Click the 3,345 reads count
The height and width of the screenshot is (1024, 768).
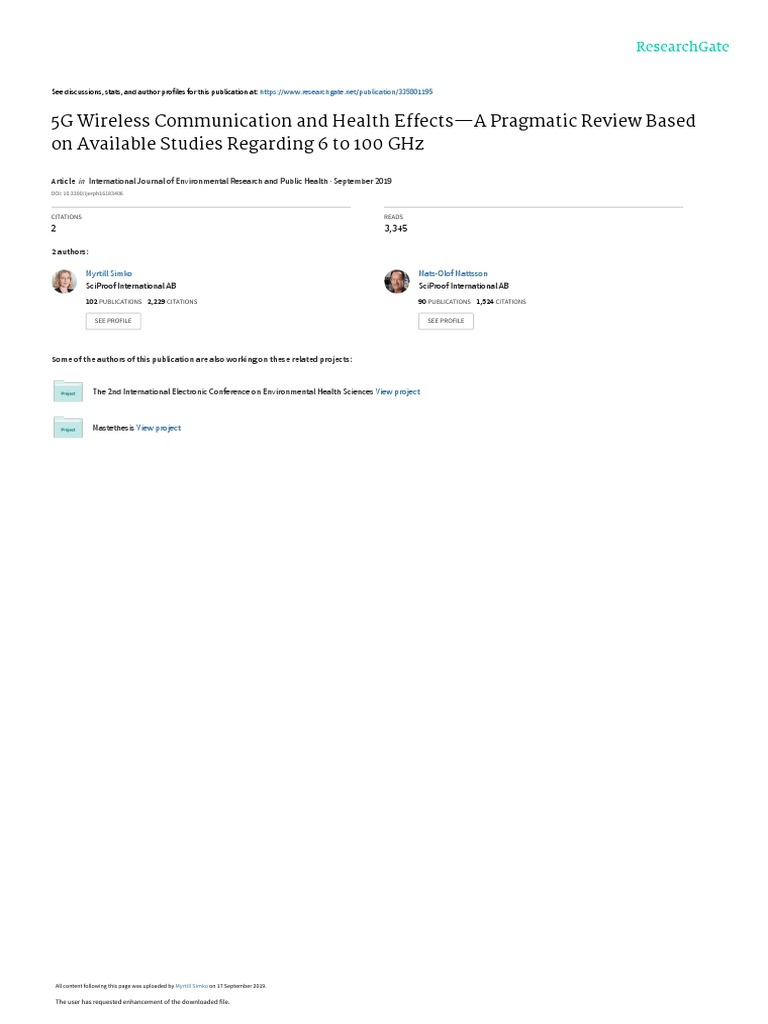(396, 228)
